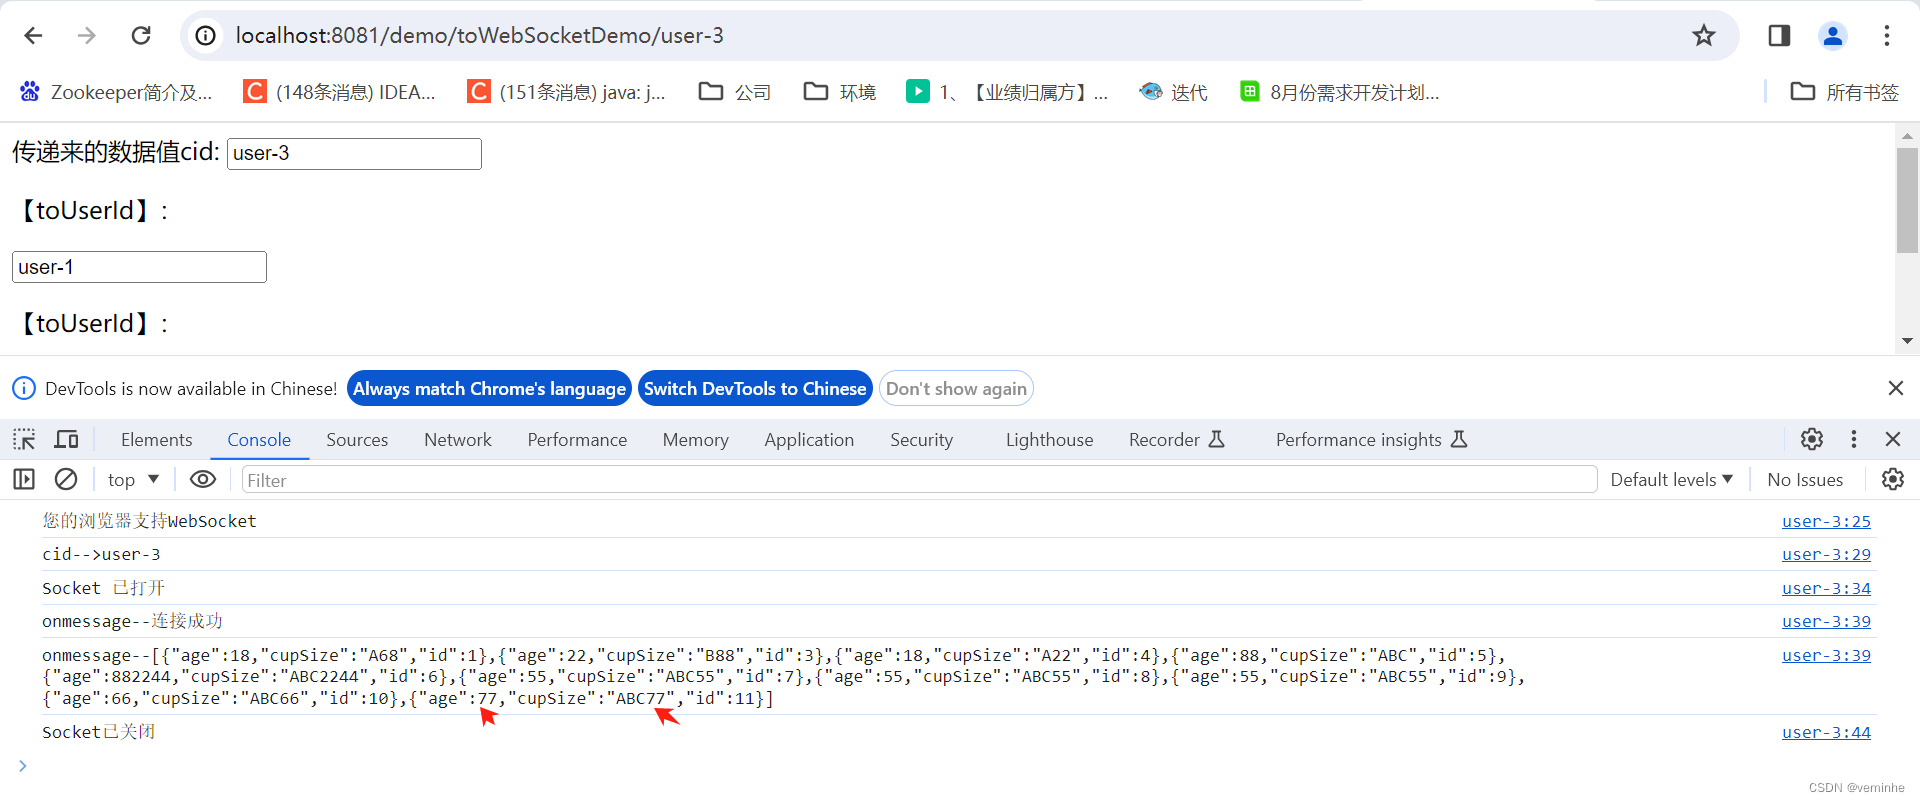Open the user-3:39 link for the JSON message

1826,655
